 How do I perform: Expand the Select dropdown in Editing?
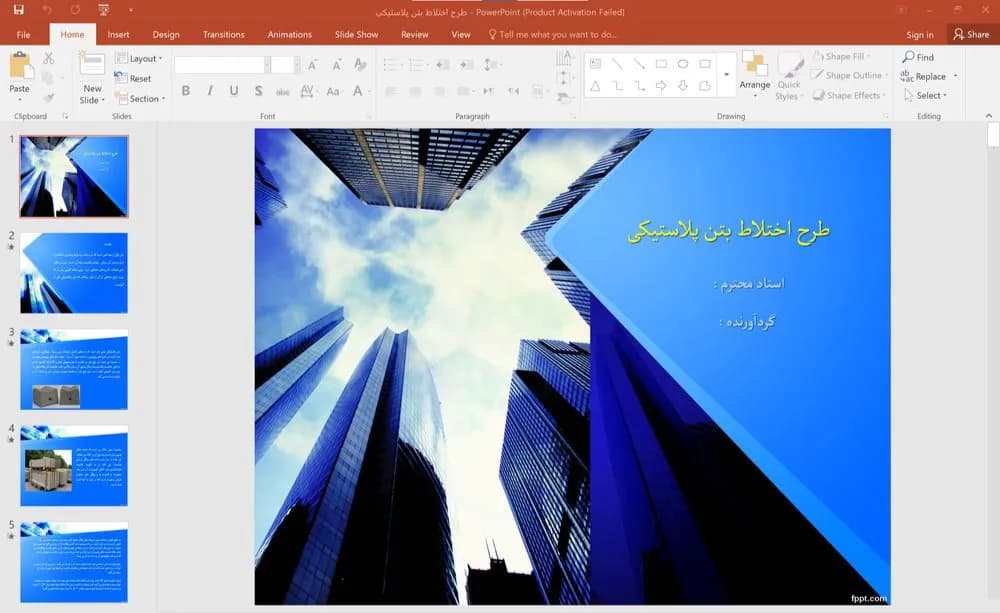(926, 95)
